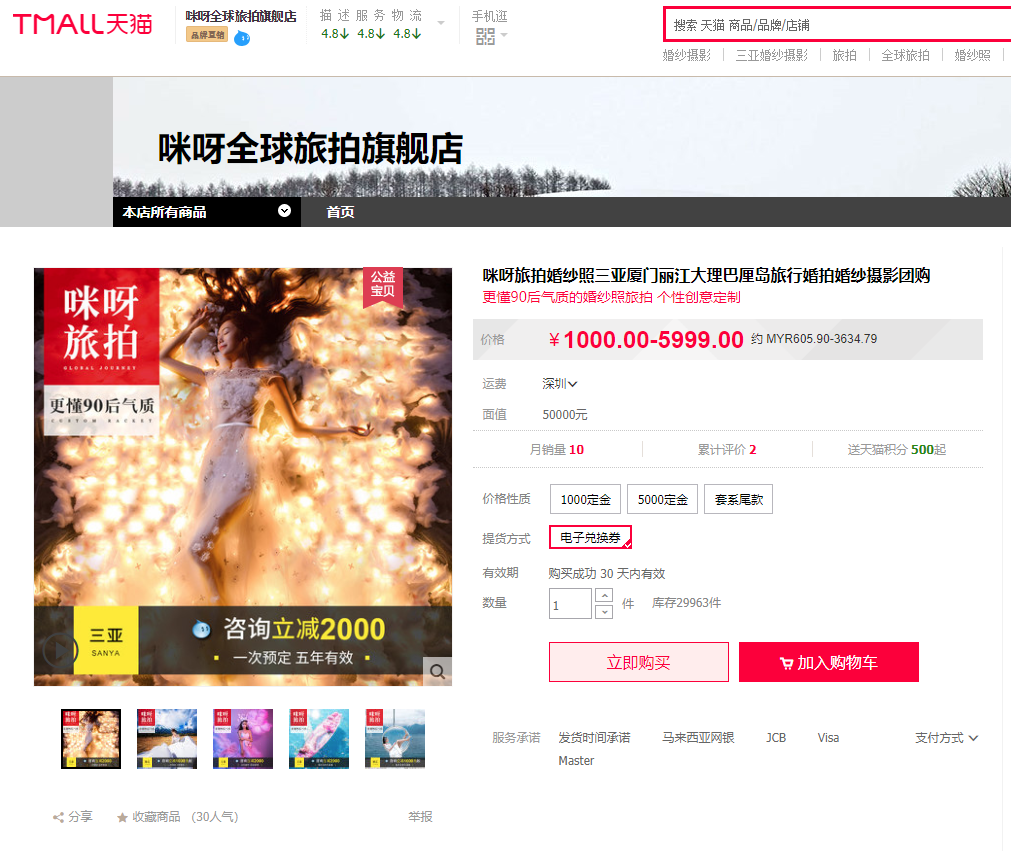
Task: Click the mobile QR code icon
Action: tap(485, 37)
